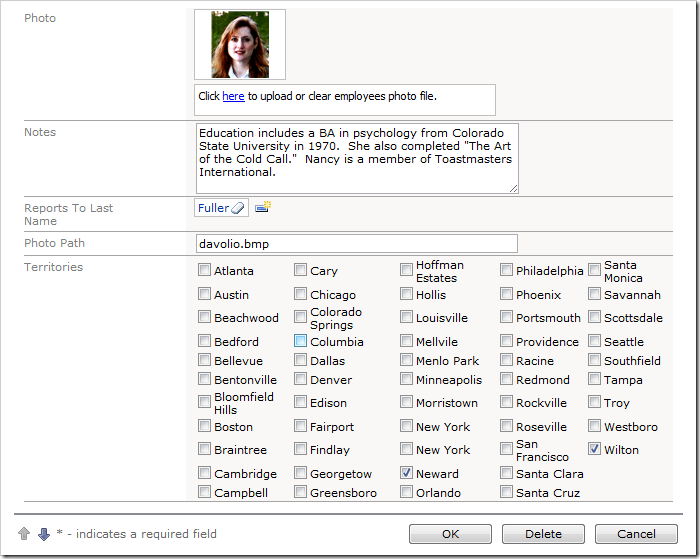Click the Cancel button

coord(636,534)
